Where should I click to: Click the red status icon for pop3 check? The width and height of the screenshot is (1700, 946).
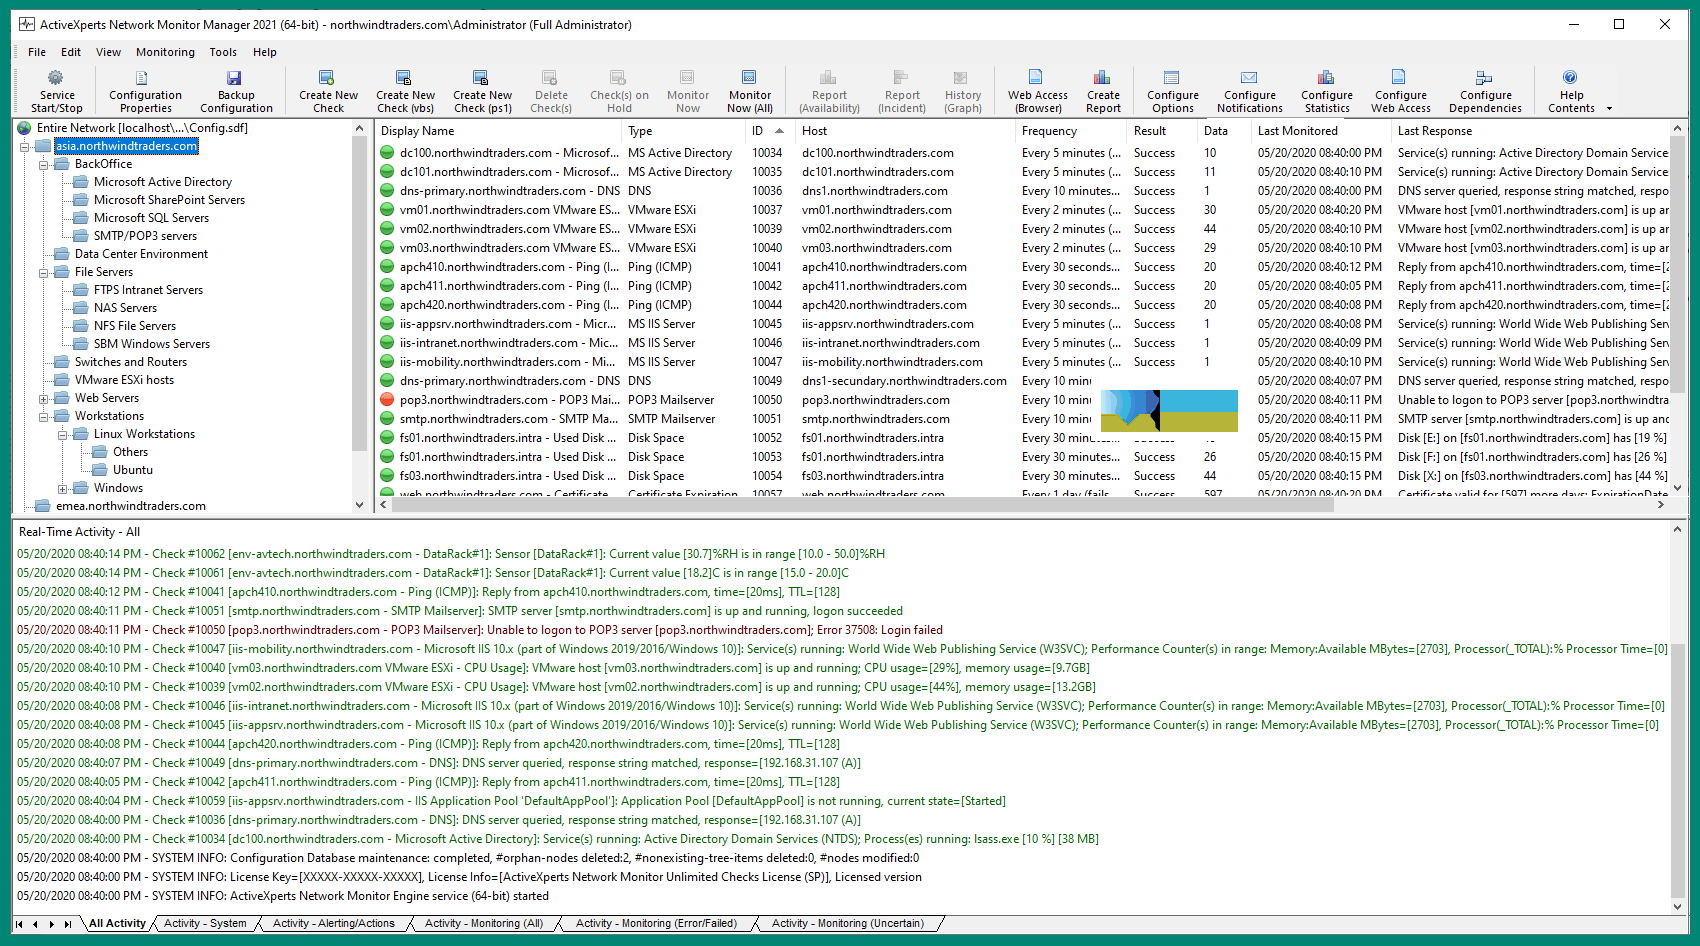(387, 400)
